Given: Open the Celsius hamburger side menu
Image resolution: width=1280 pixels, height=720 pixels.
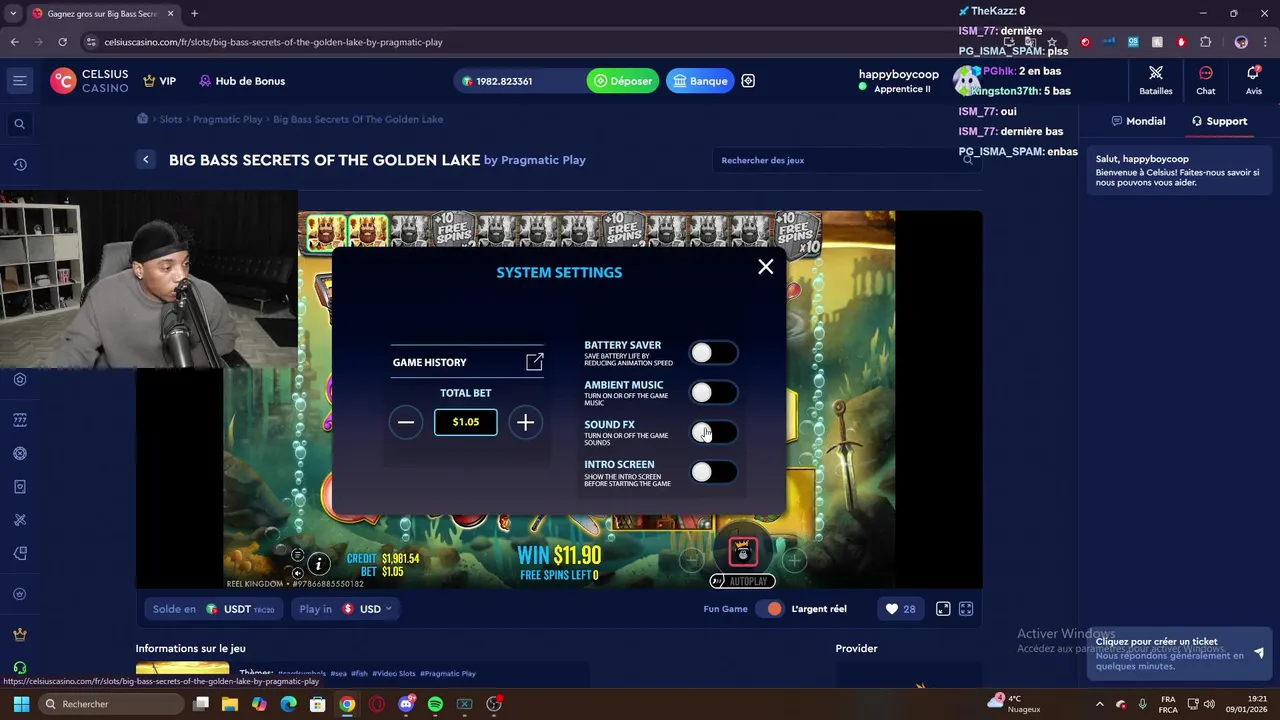Looking at the screenshot, I should 19,81.
